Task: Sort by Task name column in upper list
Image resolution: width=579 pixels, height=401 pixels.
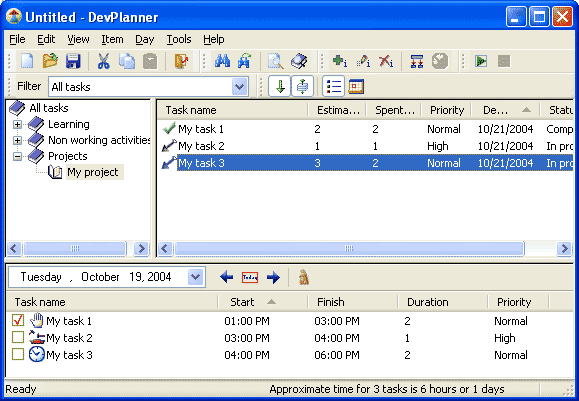Action: [233, 110]
